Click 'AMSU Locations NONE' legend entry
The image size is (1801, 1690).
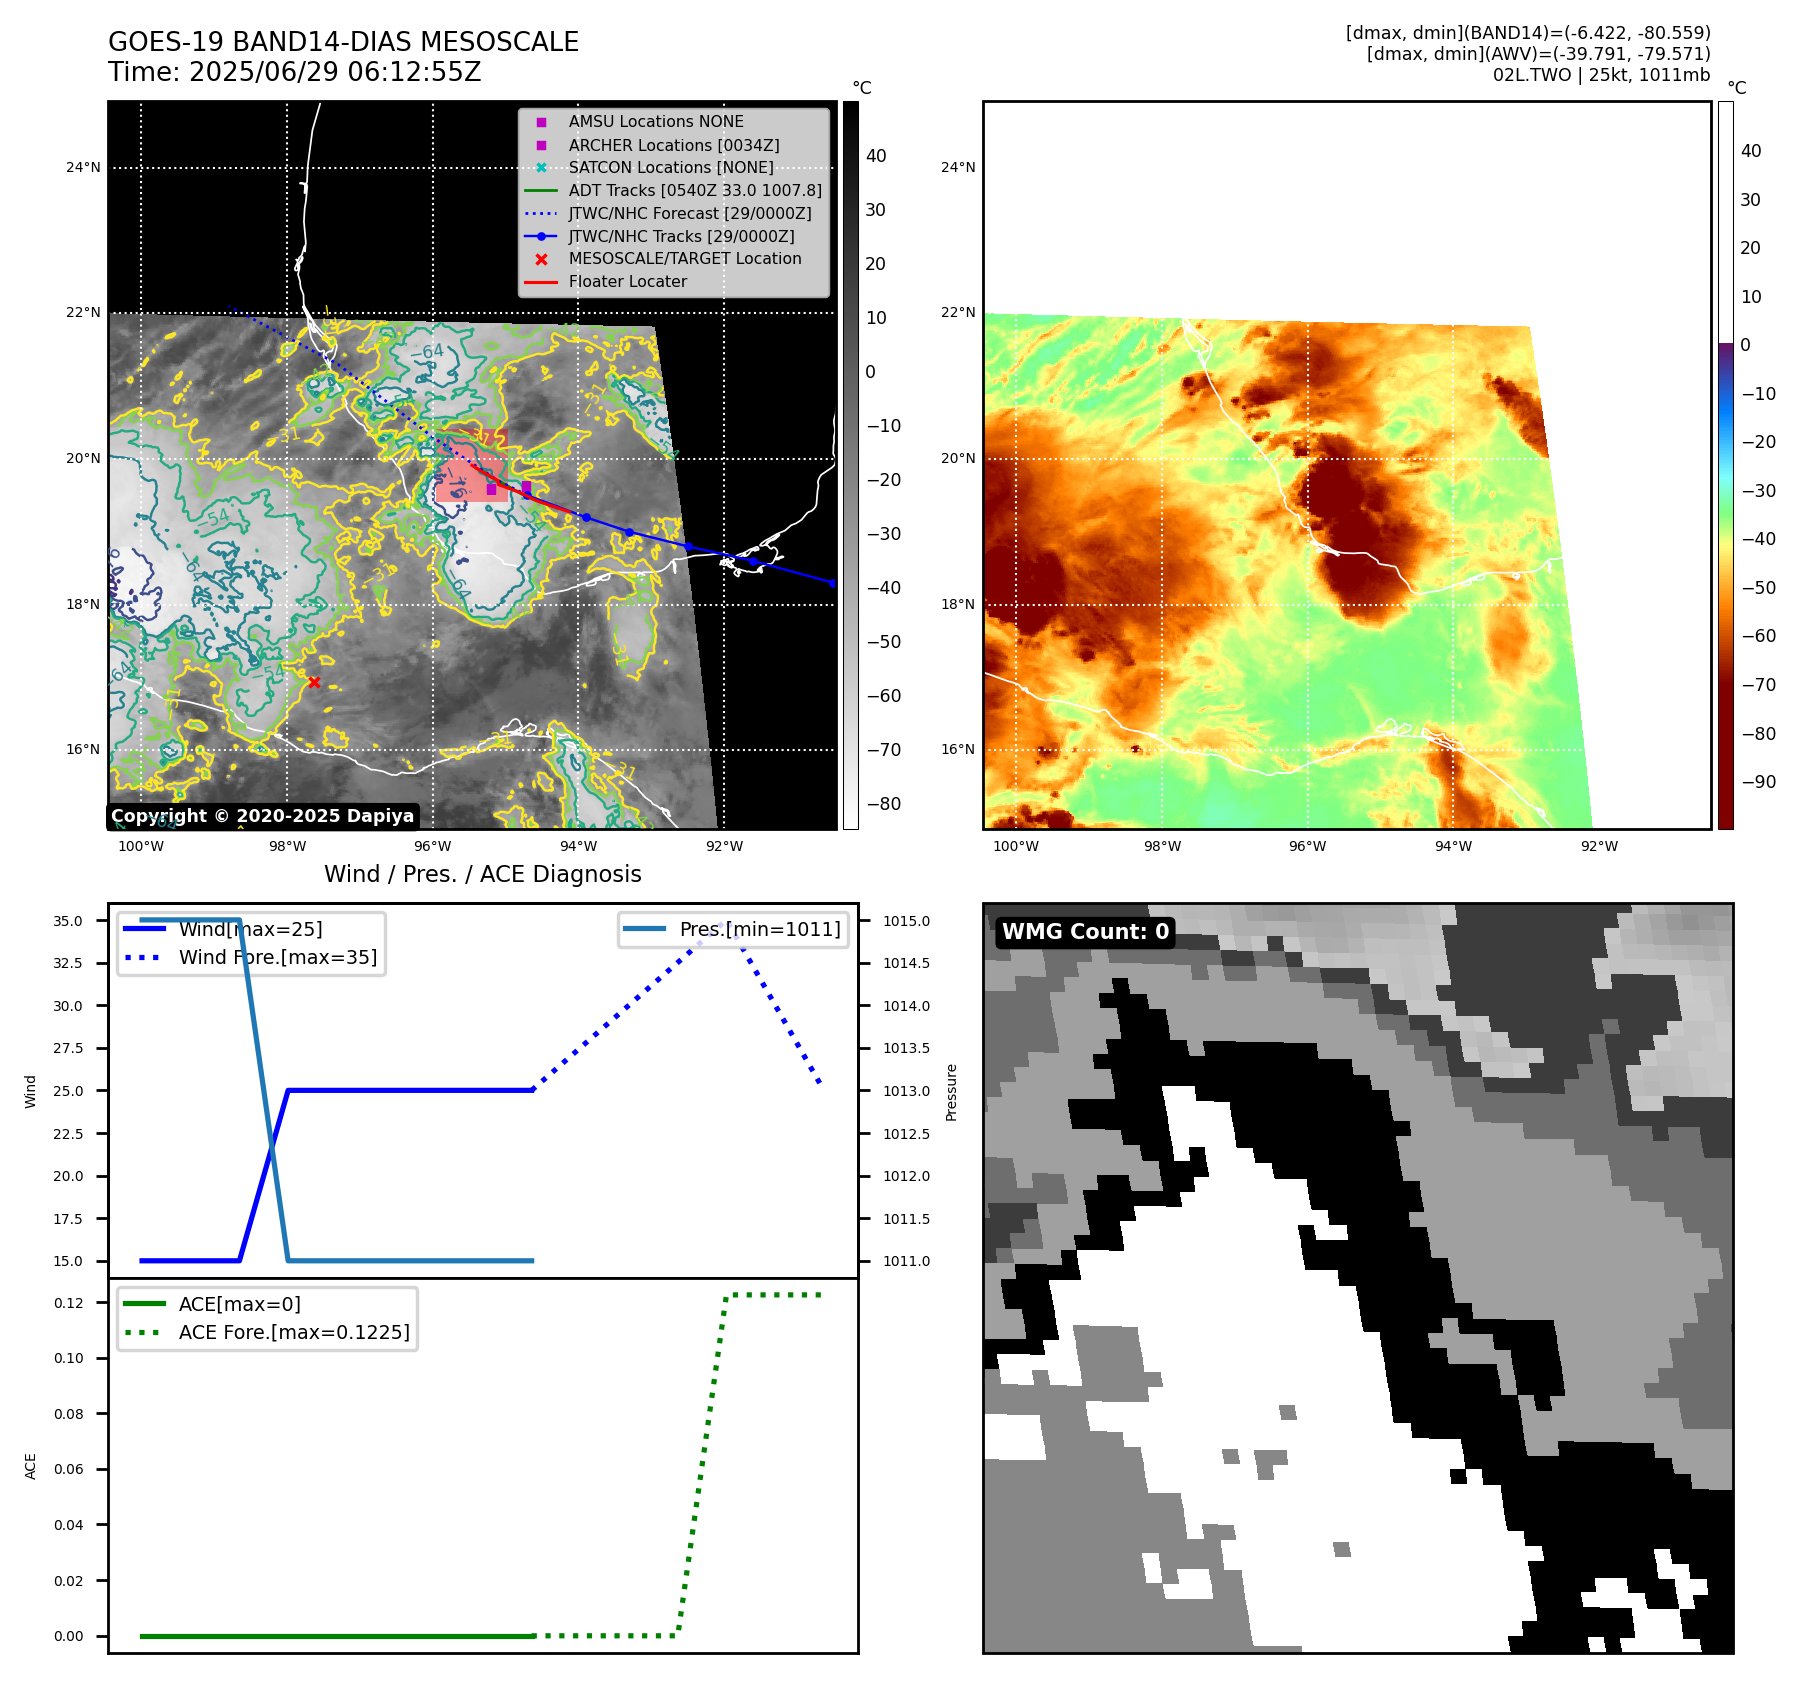(656, 122)
